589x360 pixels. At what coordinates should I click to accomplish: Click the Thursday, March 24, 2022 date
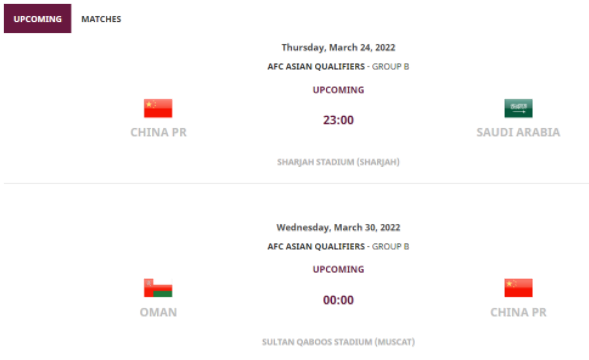(x=338, y=47)
